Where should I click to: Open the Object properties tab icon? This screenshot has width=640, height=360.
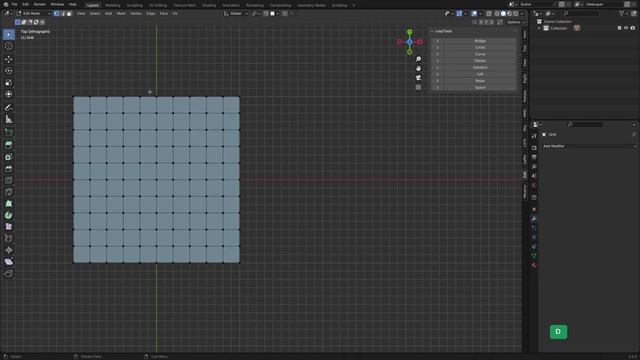[534, 209]
